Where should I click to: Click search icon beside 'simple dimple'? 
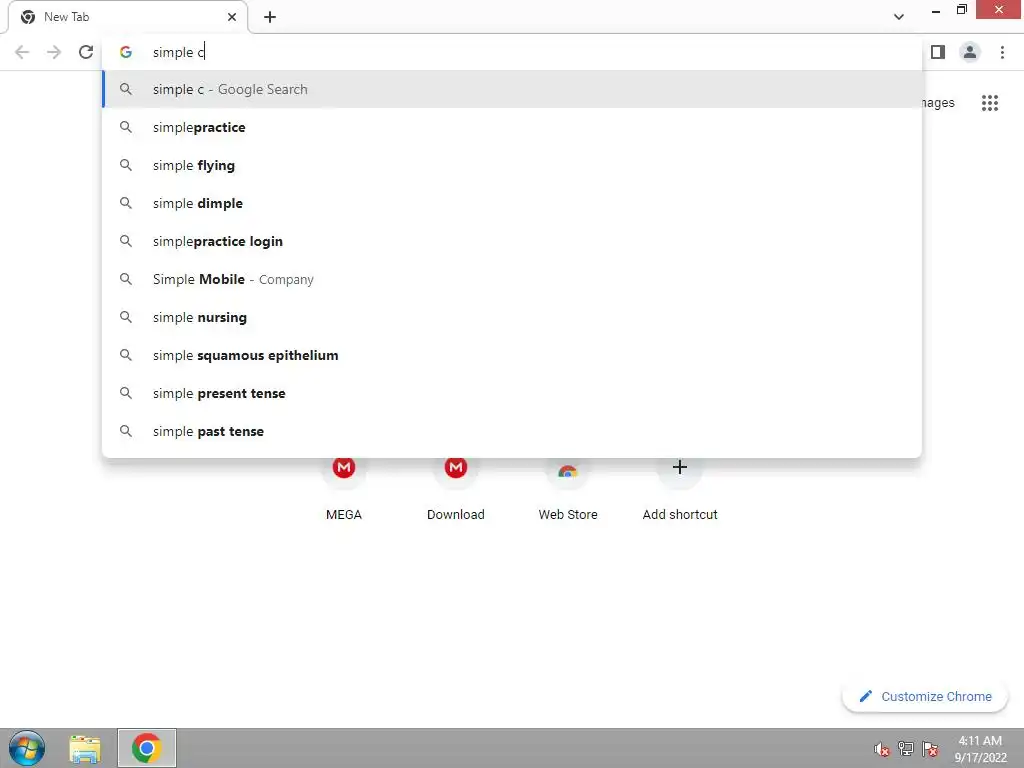[126, 203]
